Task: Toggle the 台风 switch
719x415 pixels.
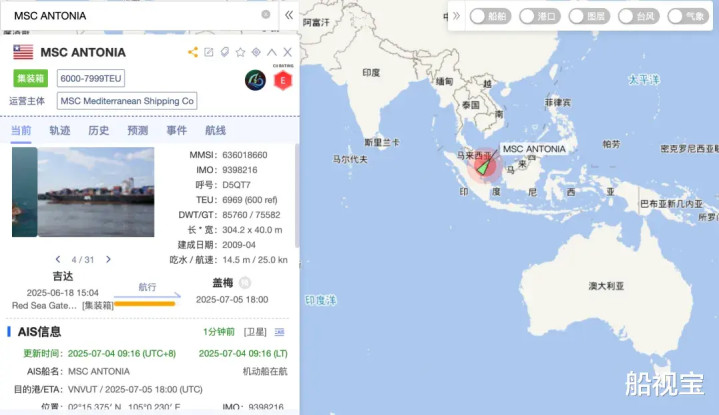Action: coord(639,16)
